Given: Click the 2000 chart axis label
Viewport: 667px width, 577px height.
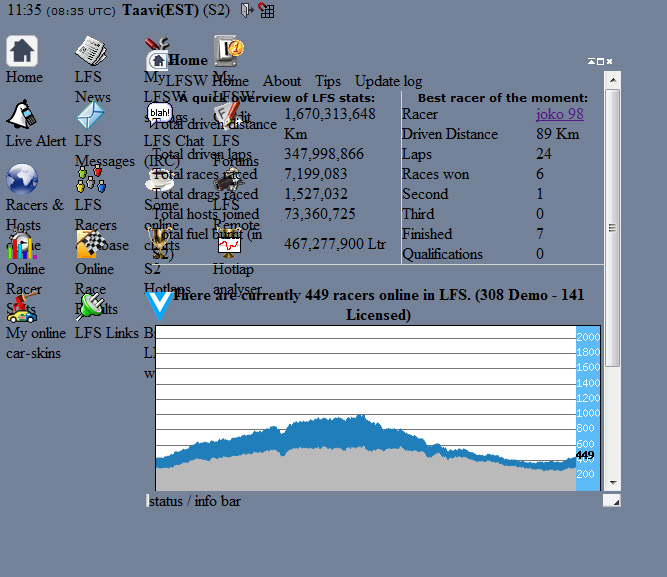Looking at the screenshot, I should coord(588,337).
